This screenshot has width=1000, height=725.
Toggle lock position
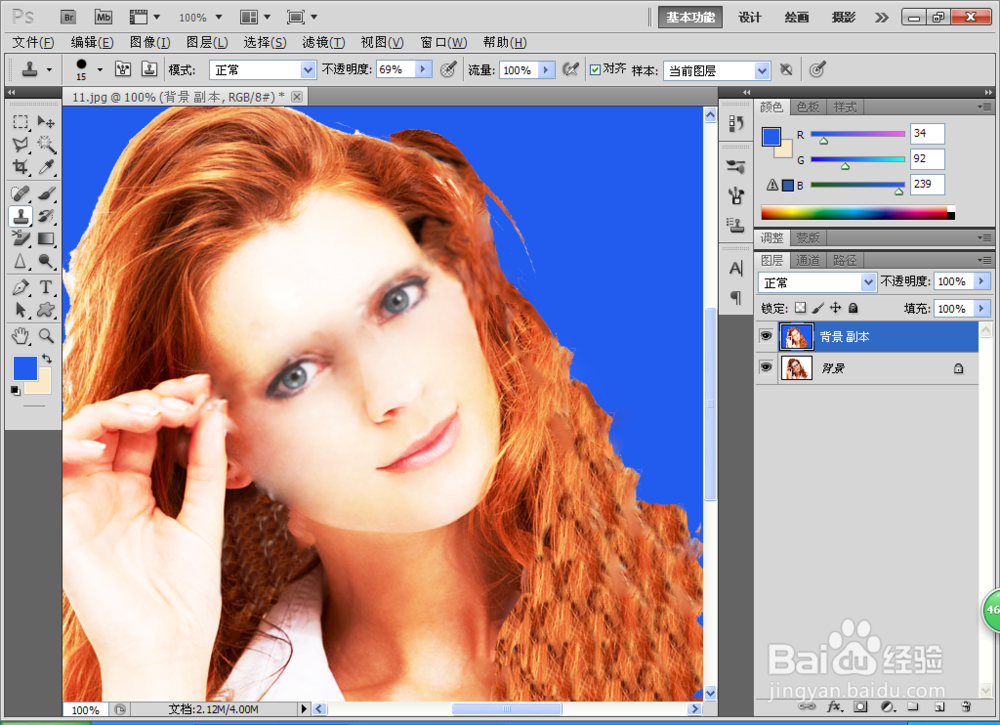click(835, 308)
